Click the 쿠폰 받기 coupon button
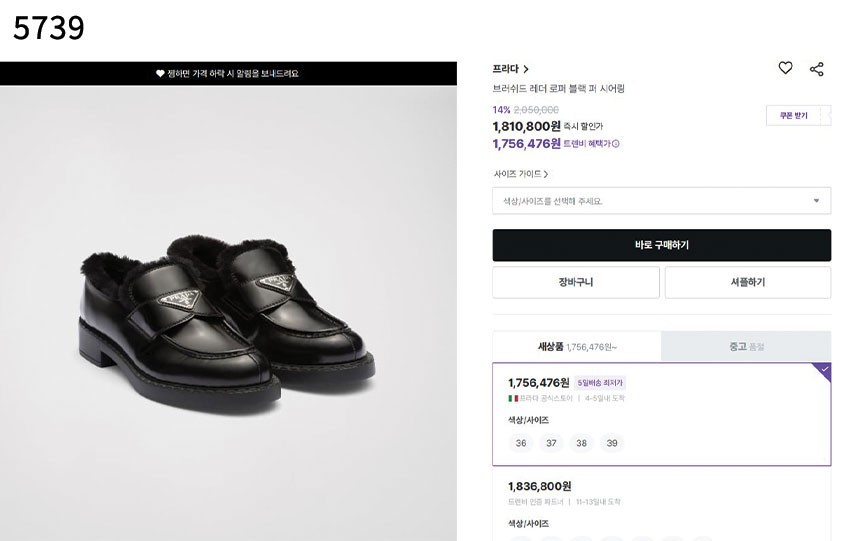 794,116
